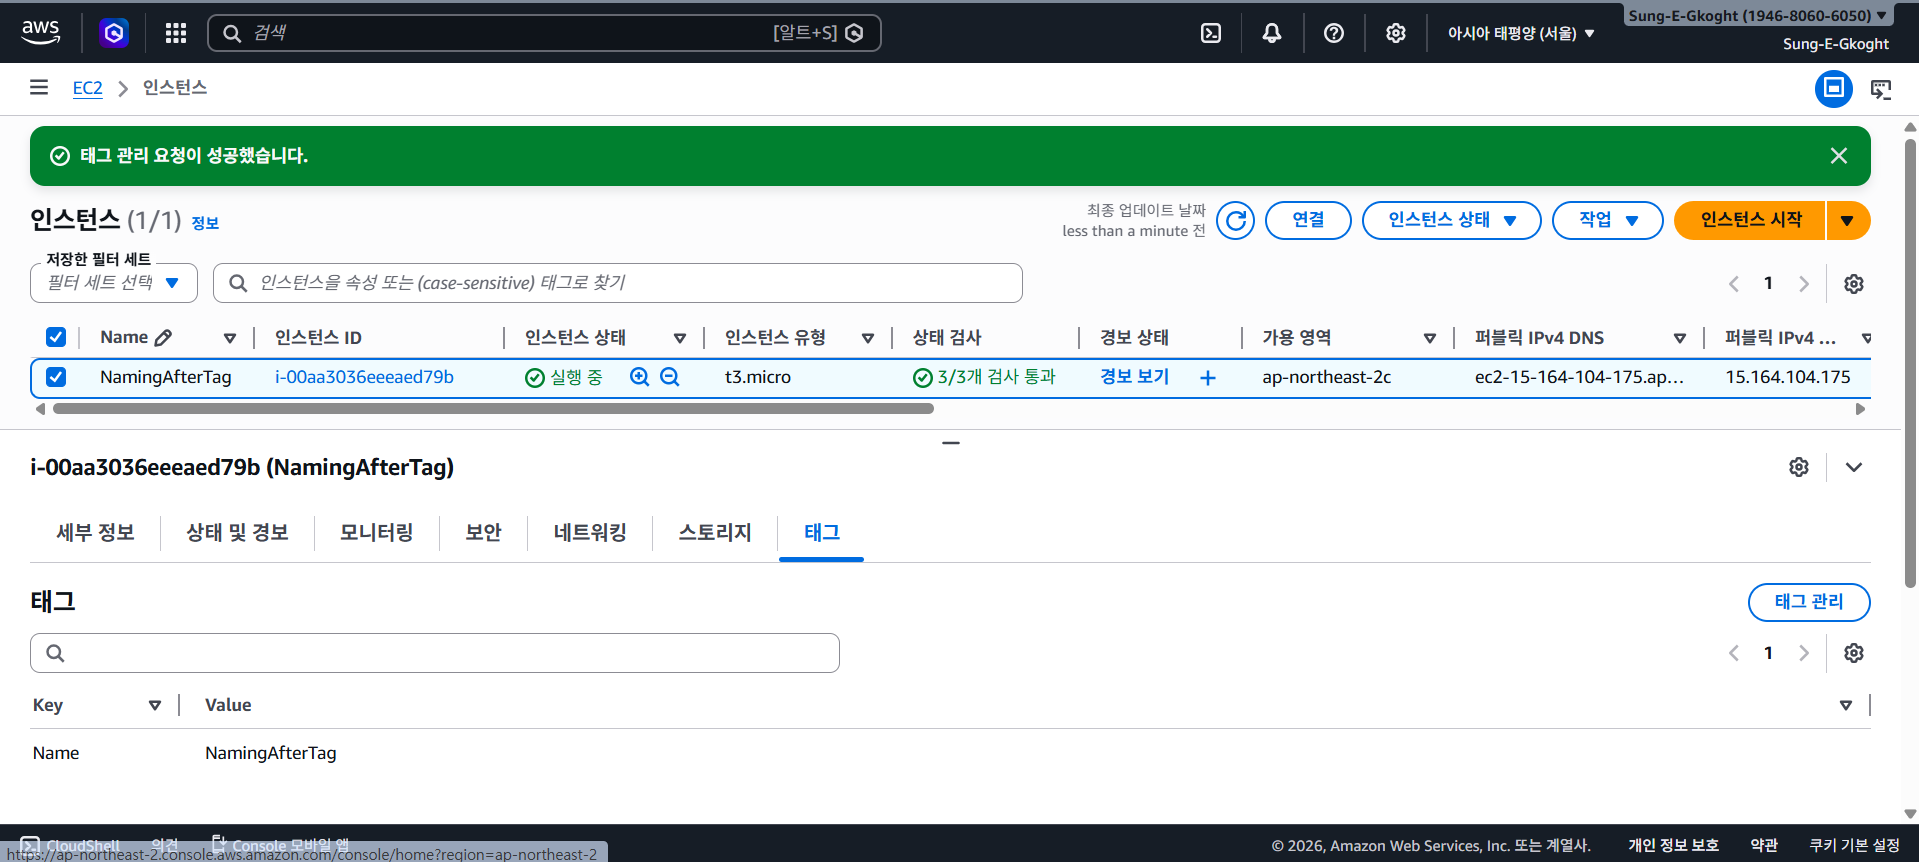
Task: Open details panel settings gear
Action: [1799, 467]
